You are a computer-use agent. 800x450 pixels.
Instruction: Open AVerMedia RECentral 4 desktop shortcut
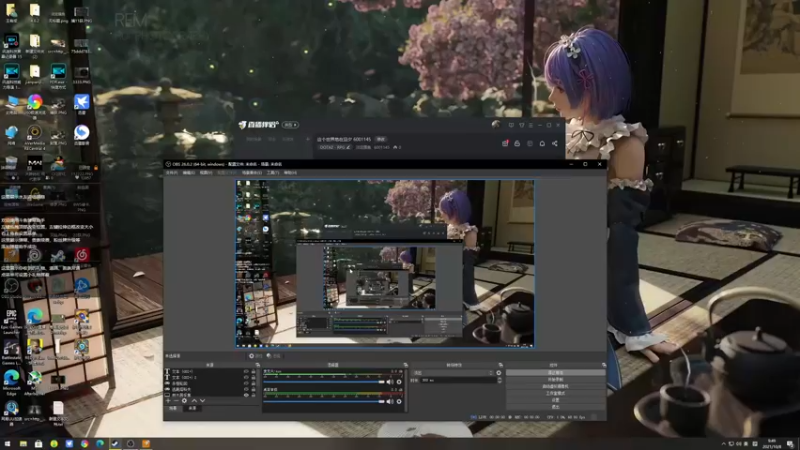coord(34,137)
